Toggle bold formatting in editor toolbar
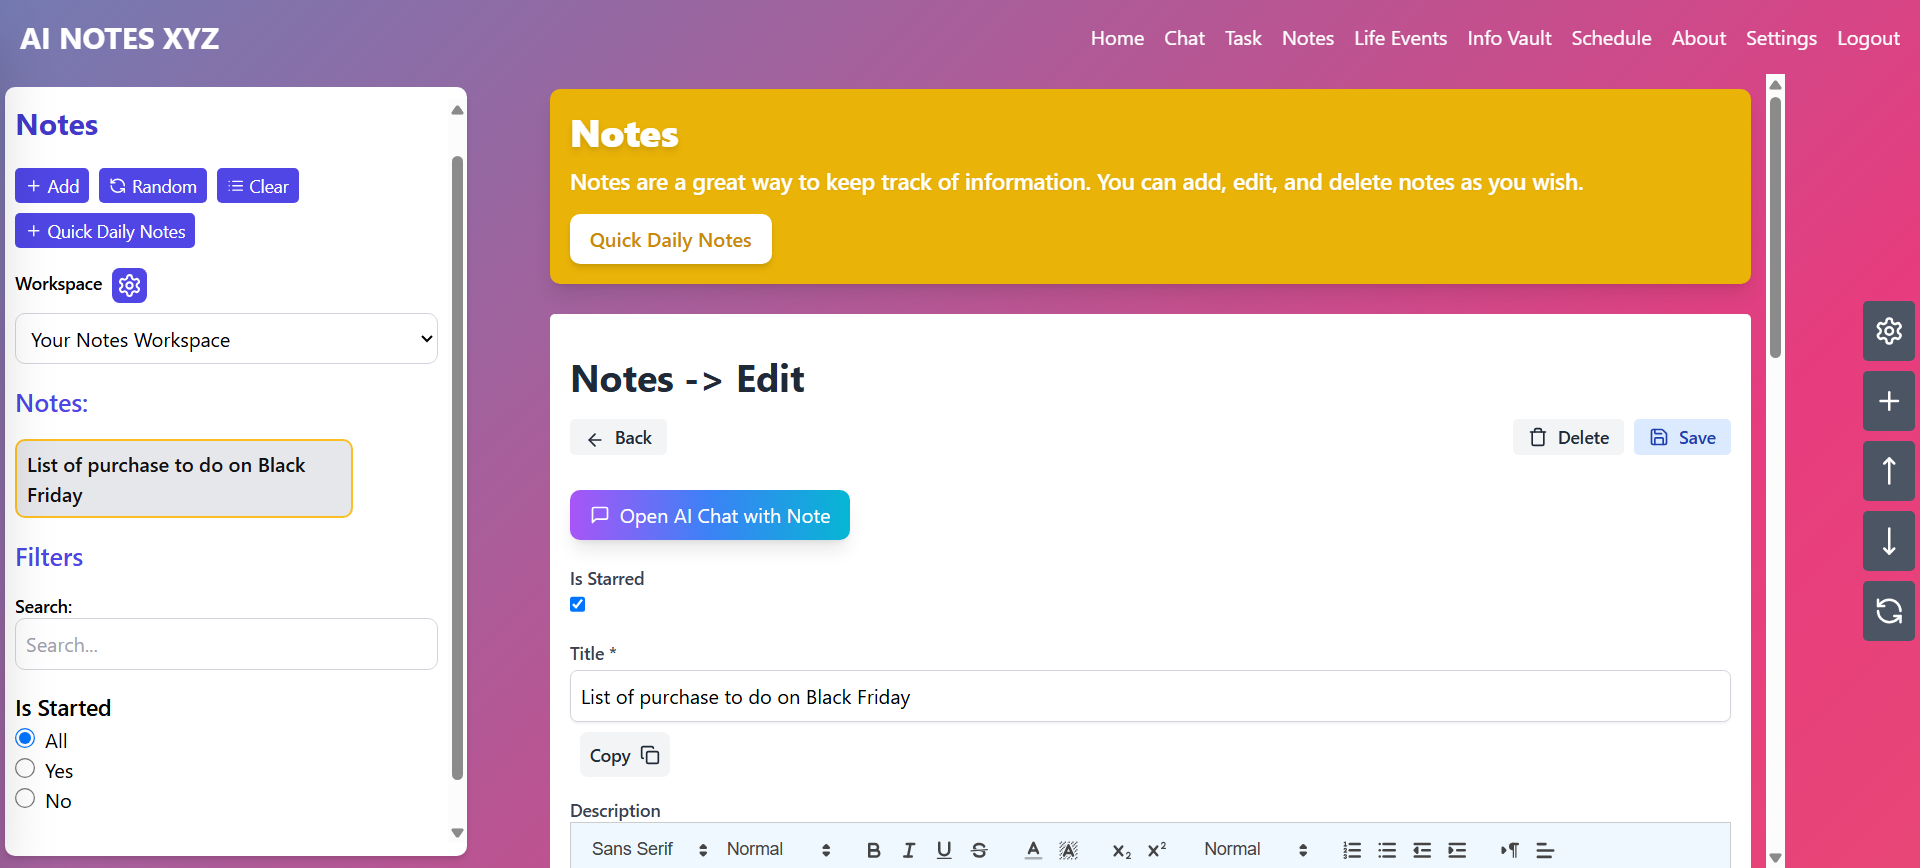The image size is (1920, 868). tap(873, 850)
